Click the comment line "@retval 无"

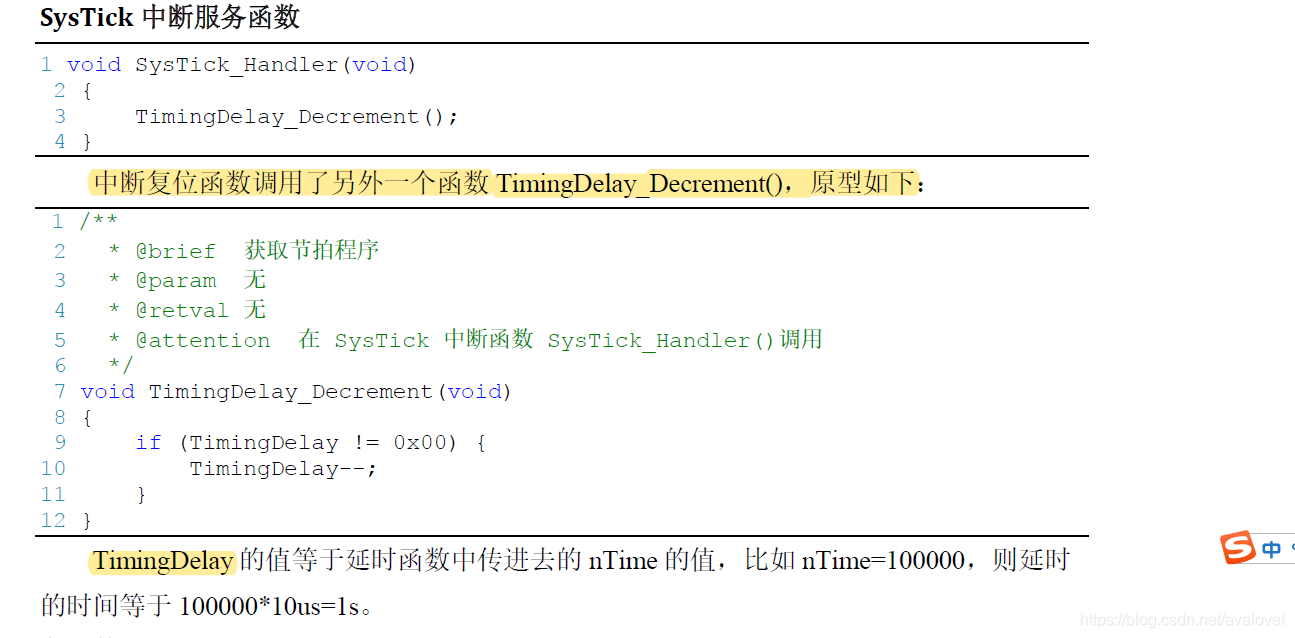coord(201,310)
